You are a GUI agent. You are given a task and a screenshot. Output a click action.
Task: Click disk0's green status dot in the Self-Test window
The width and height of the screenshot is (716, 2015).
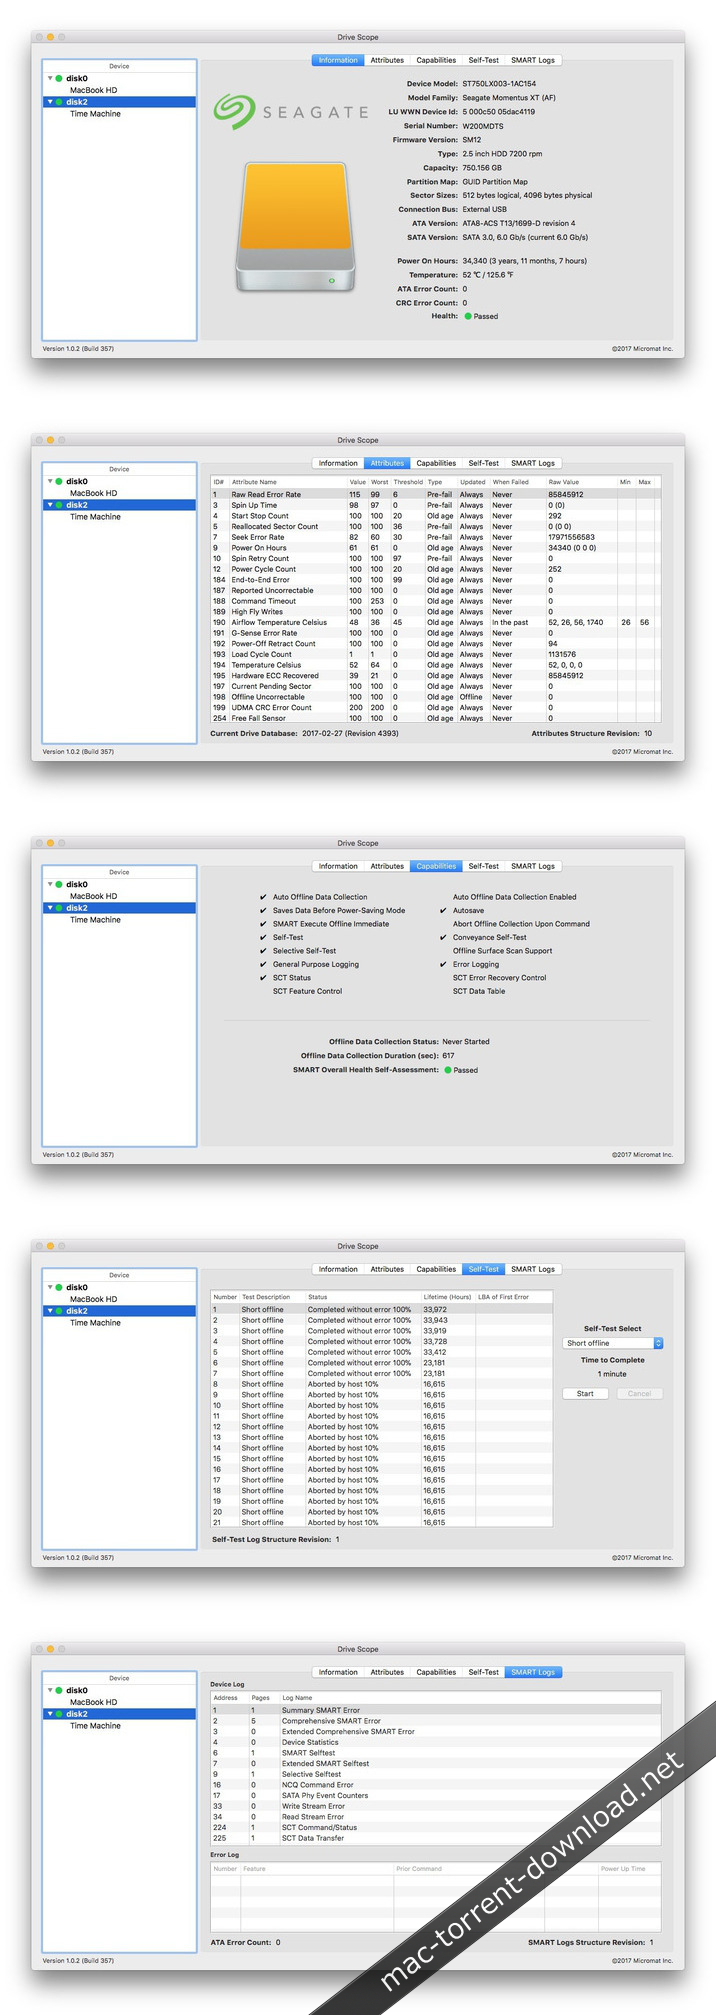point(59,1287)
